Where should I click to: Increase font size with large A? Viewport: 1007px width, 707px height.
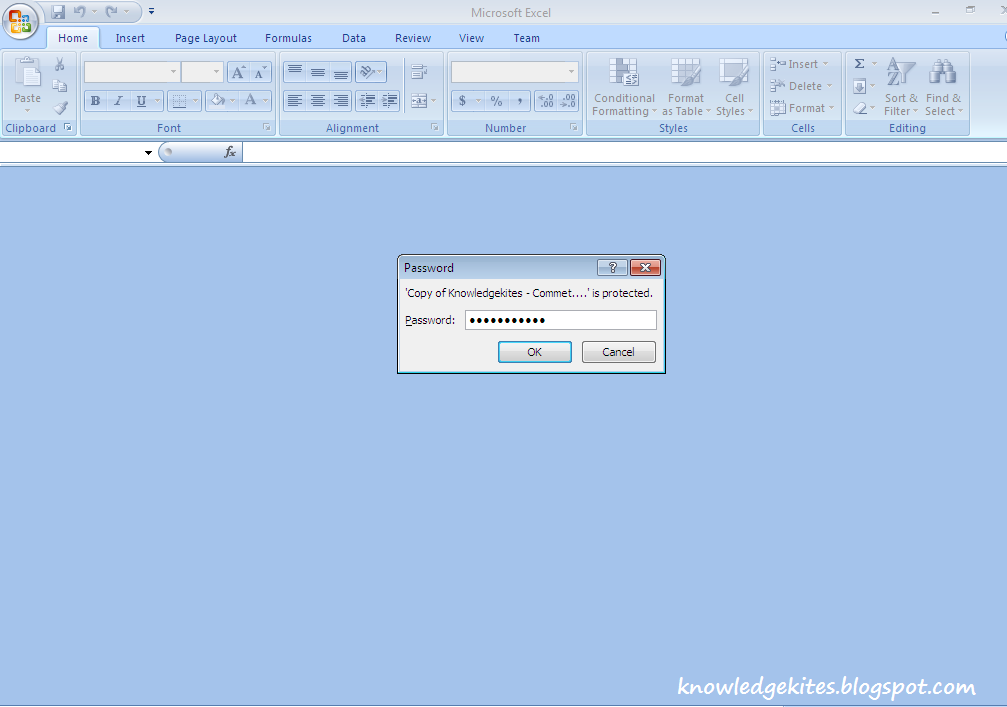238,73
